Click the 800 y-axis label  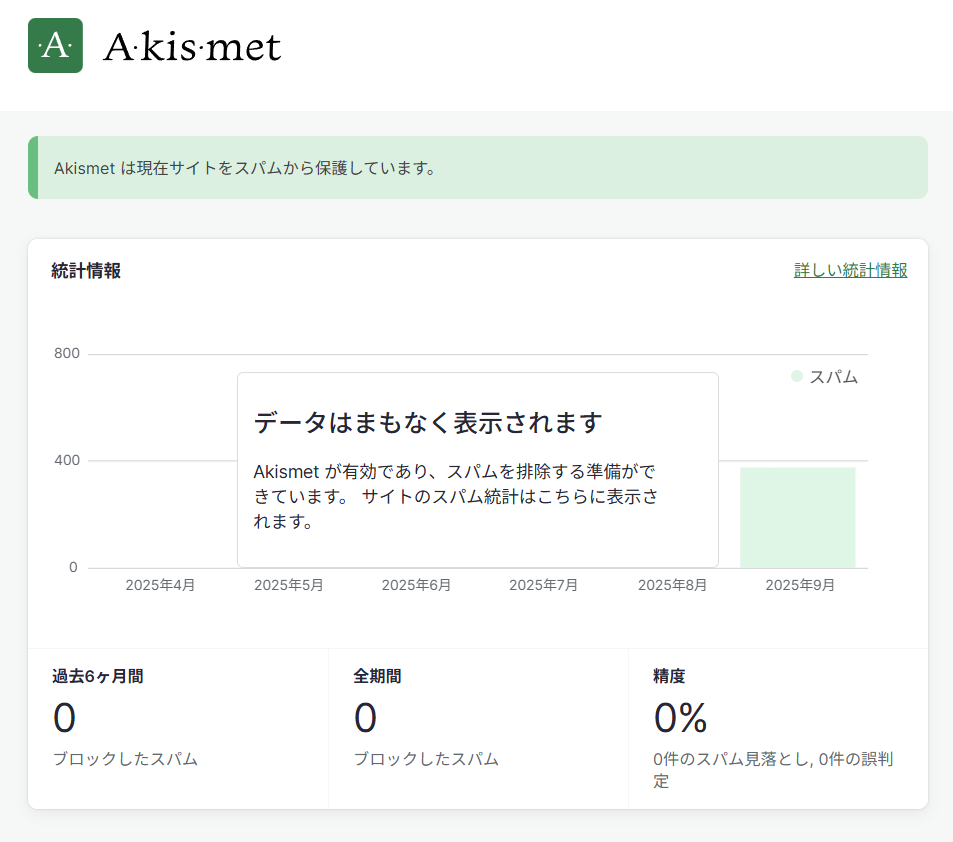(x=68, y=354)
